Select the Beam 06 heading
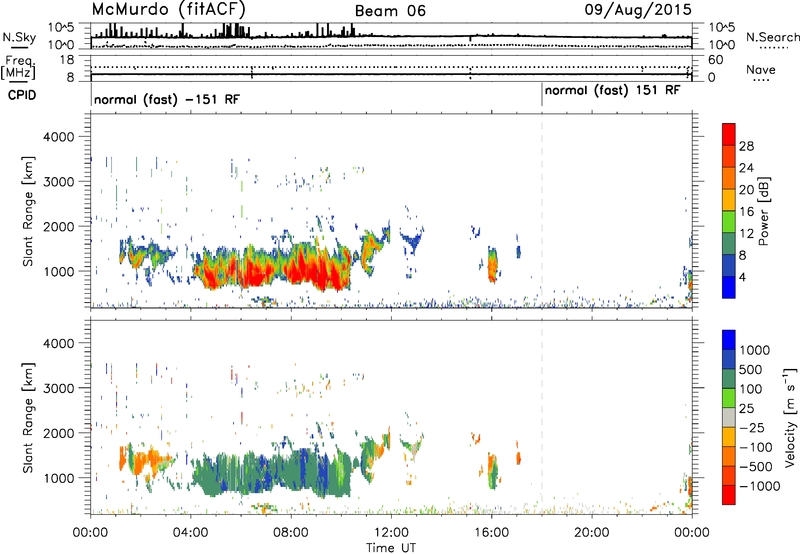This screenshot has height=554, width=800. 390,11
